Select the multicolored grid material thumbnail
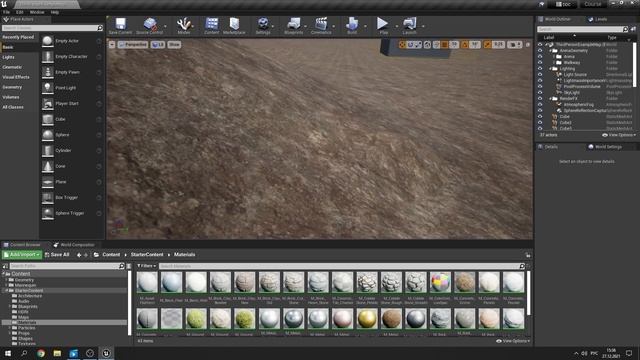 point(440,282)
